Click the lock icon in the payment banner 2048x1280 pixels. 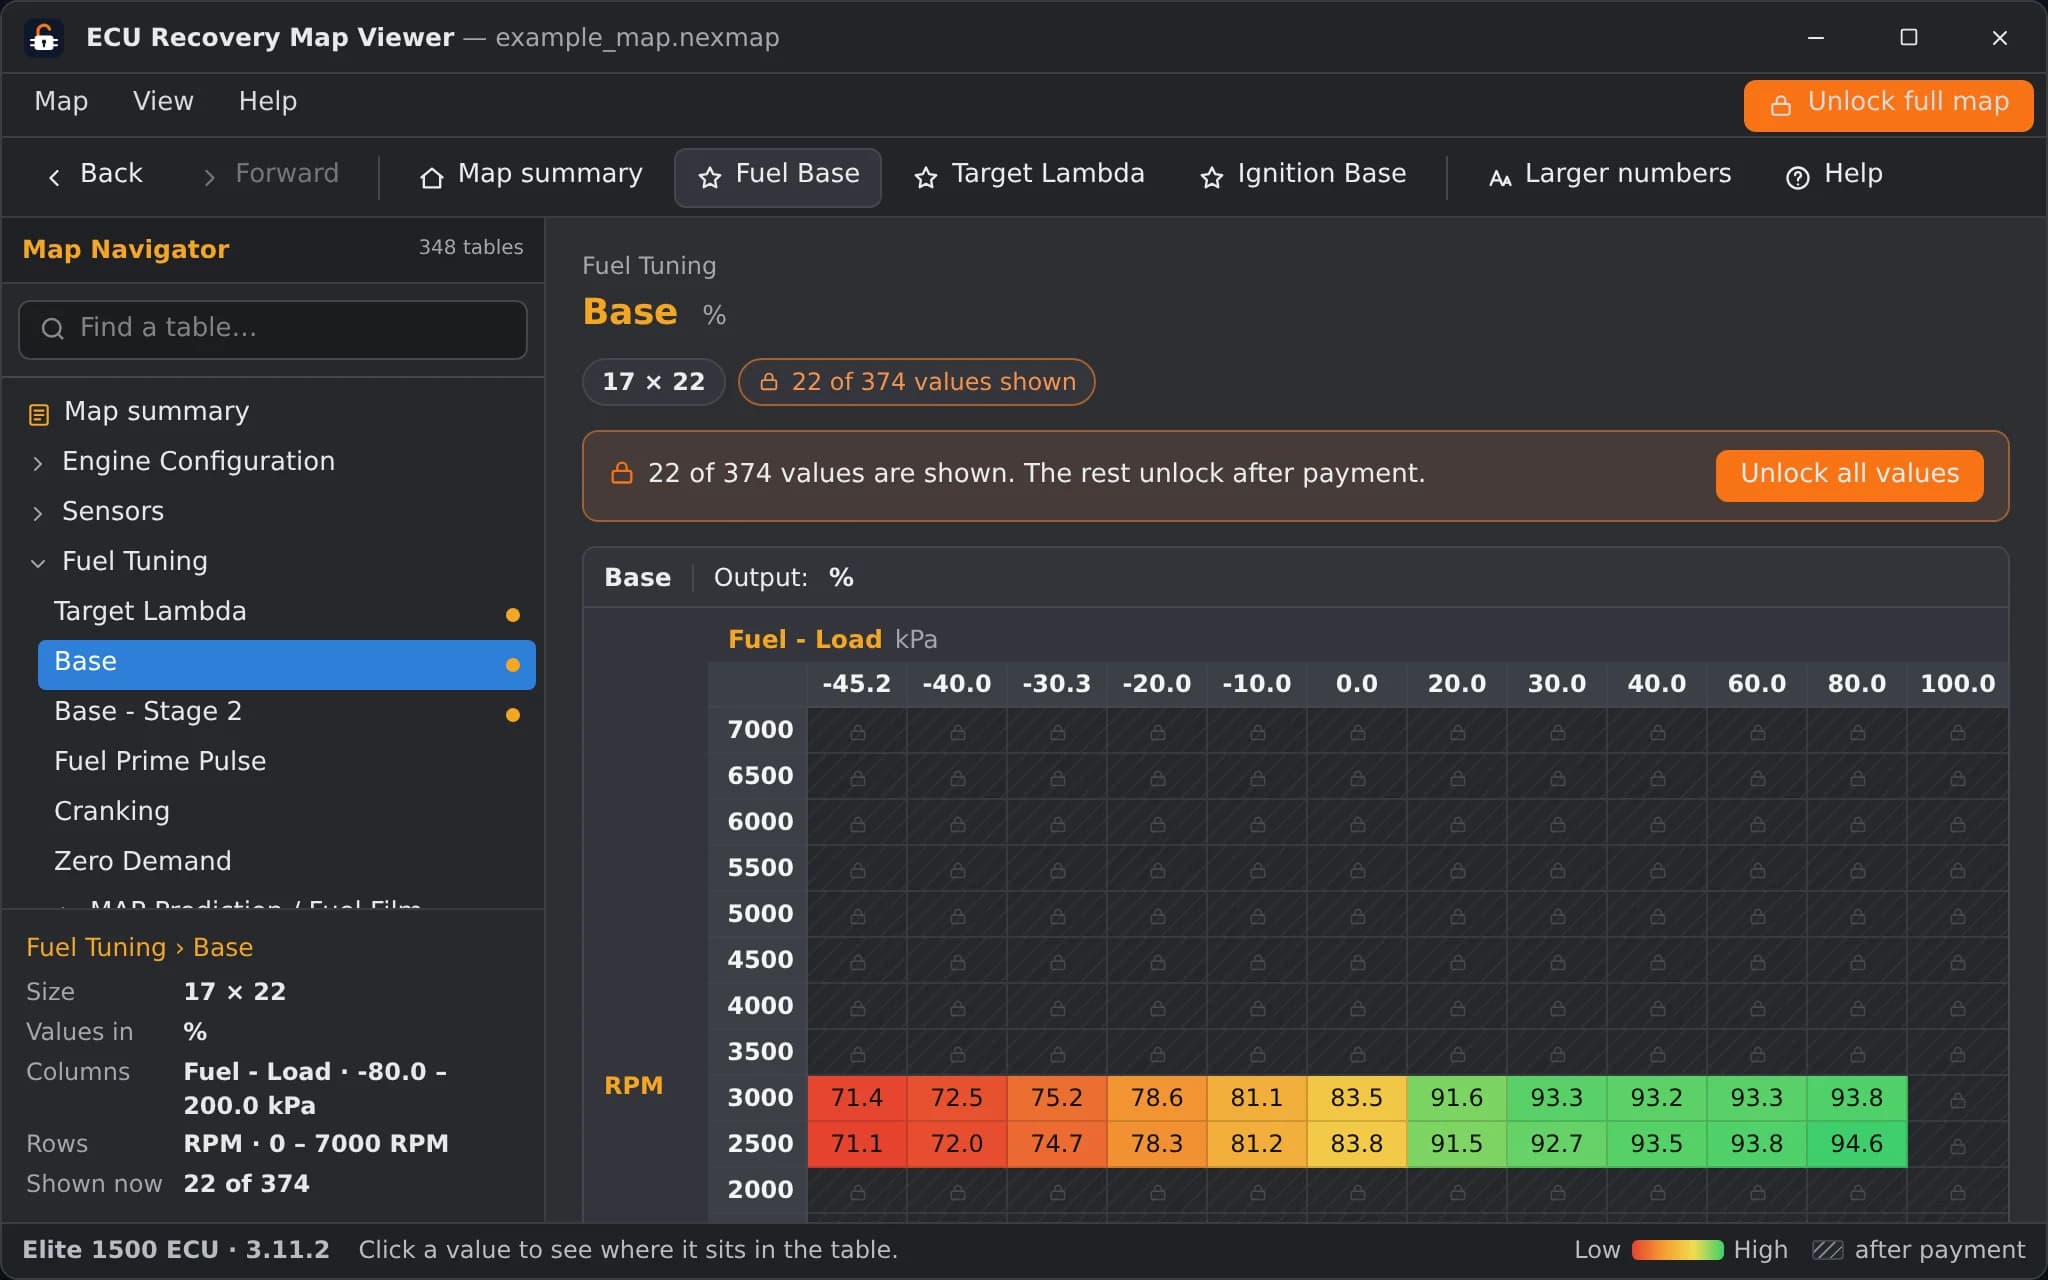[622, 473]
